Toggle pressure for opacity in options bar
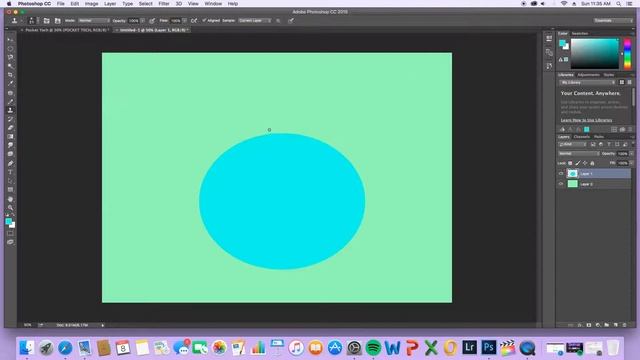This screenshot has height=360, width=640. 152,20
